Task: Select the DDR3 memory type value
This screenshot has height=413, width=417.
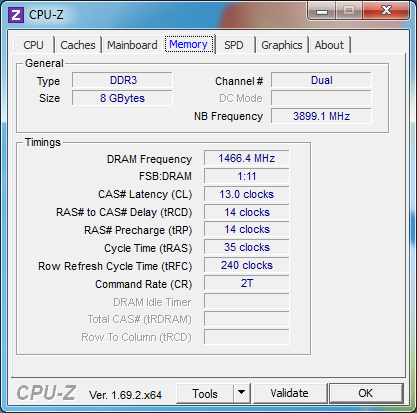Action: 122,80
